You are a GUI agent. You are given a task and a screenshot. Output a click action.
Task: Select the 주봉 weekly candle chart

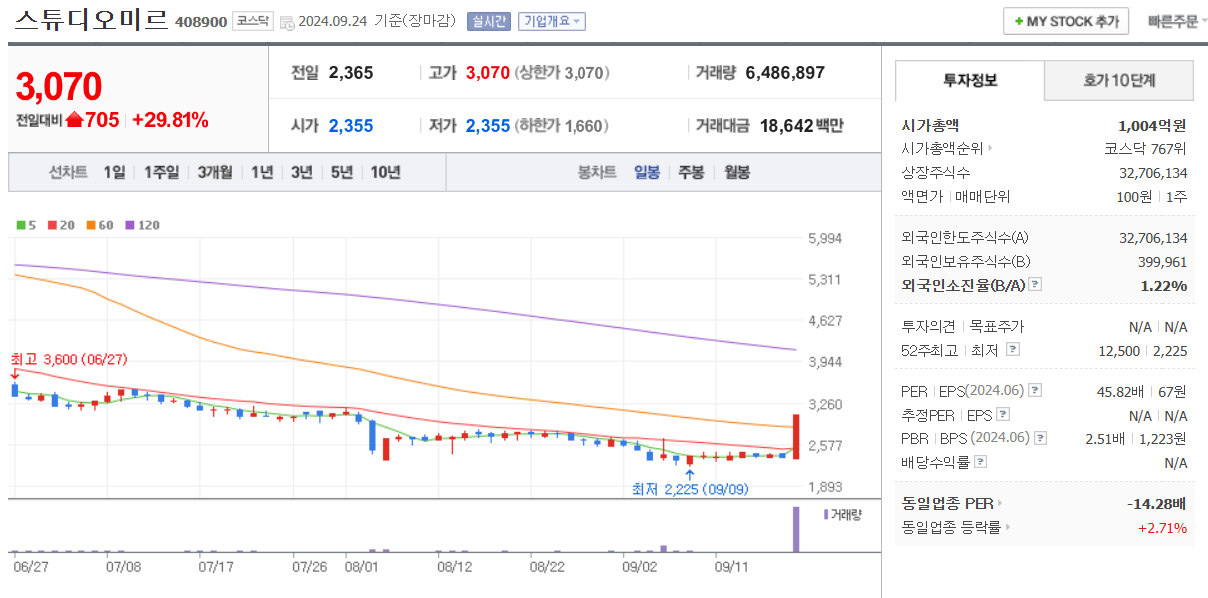pos(692,172)
